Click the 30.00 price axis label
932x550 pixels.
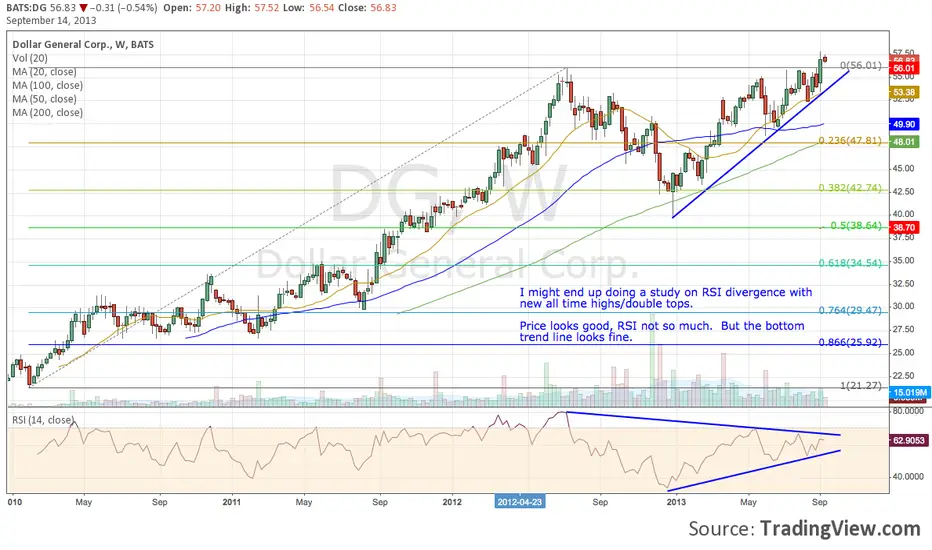(x=903, y=306)
